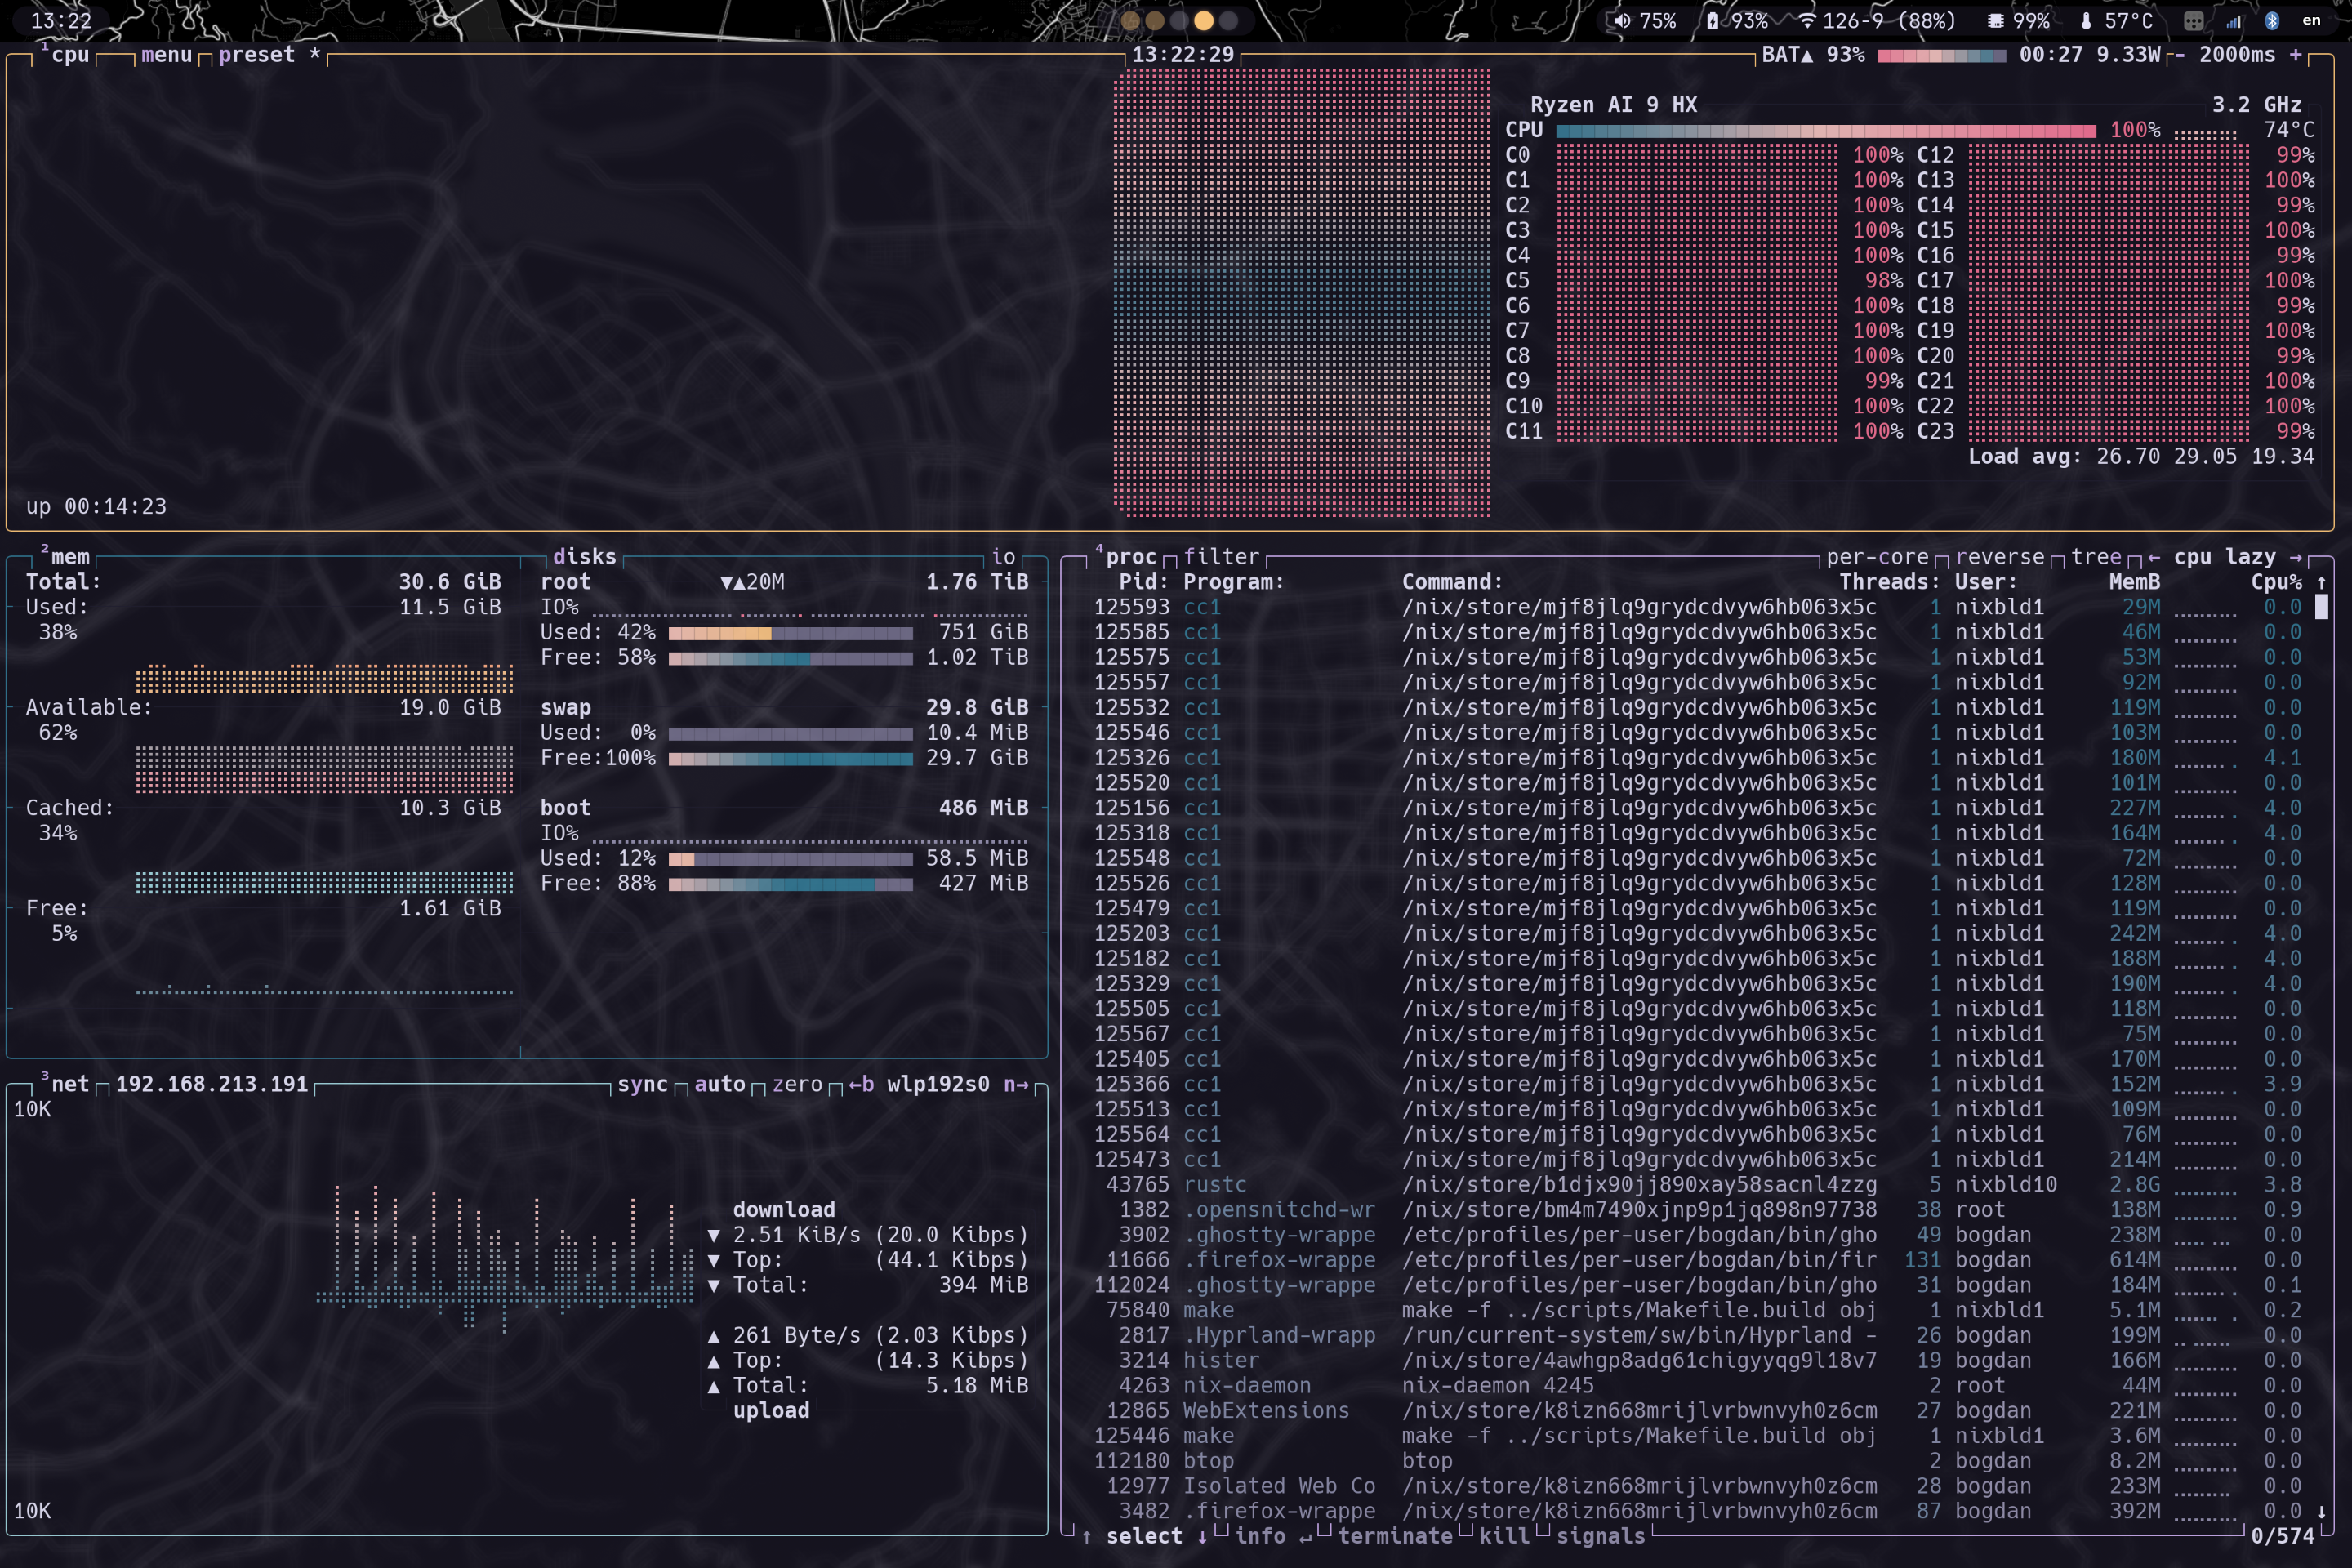Click the plus to increase update interval
This screenshot has height=1568, width=2352.
pyautogui.click(x=2295, y=55)
